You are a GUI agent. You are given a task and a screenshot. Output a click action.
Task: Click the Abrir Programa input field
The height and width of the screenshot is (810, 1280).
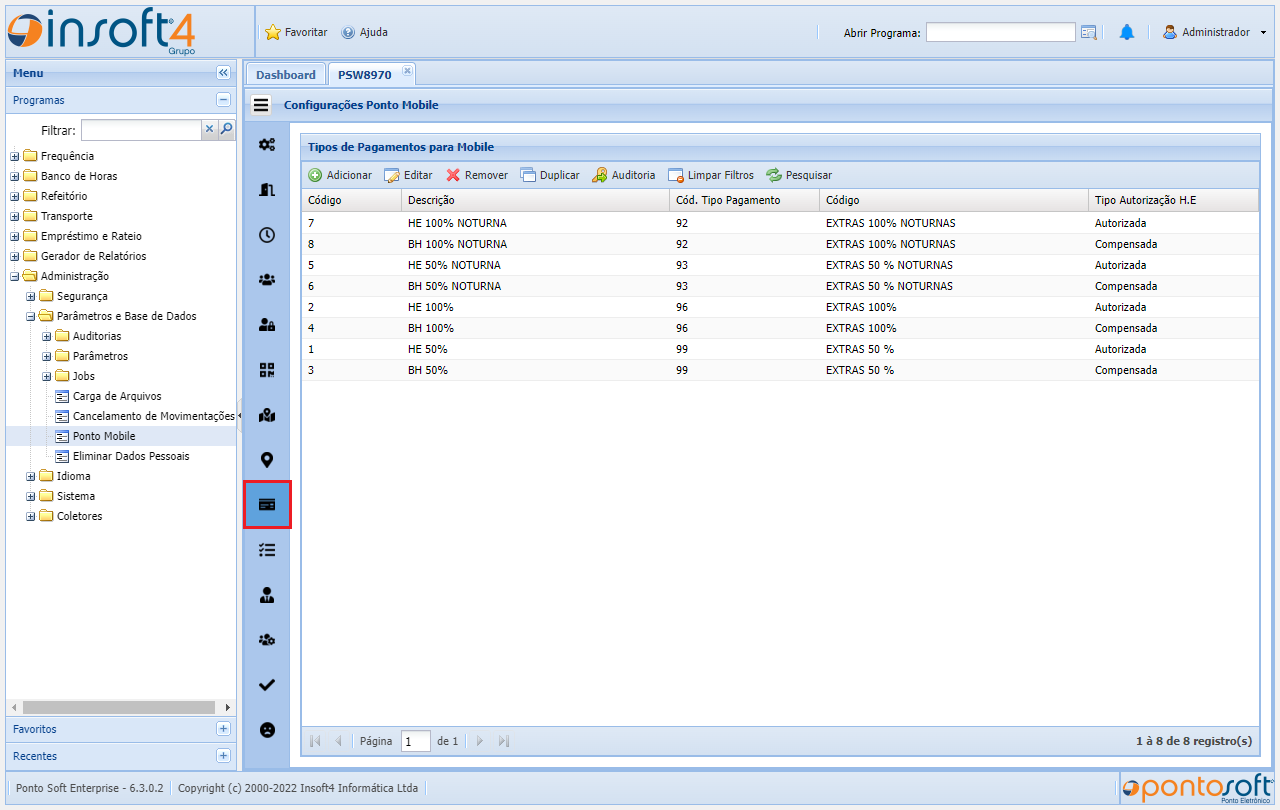1000,33
